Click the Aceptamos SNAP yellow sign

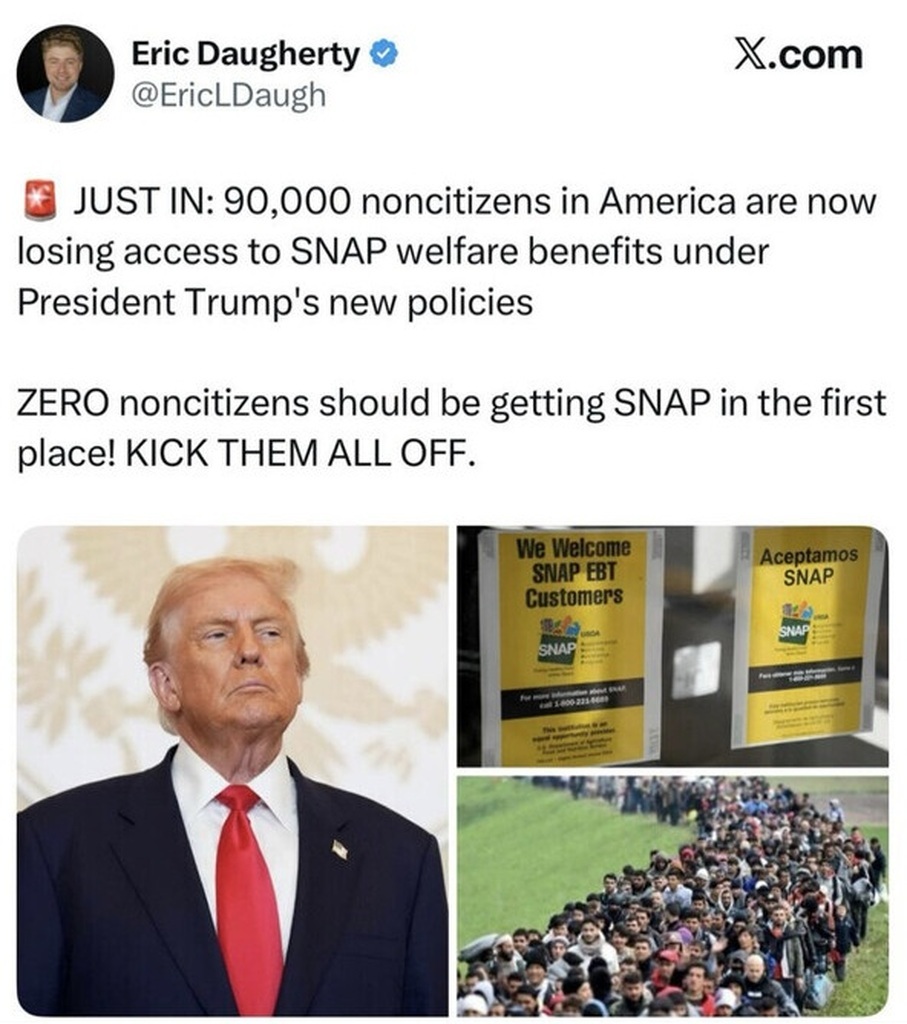[808, 637]
